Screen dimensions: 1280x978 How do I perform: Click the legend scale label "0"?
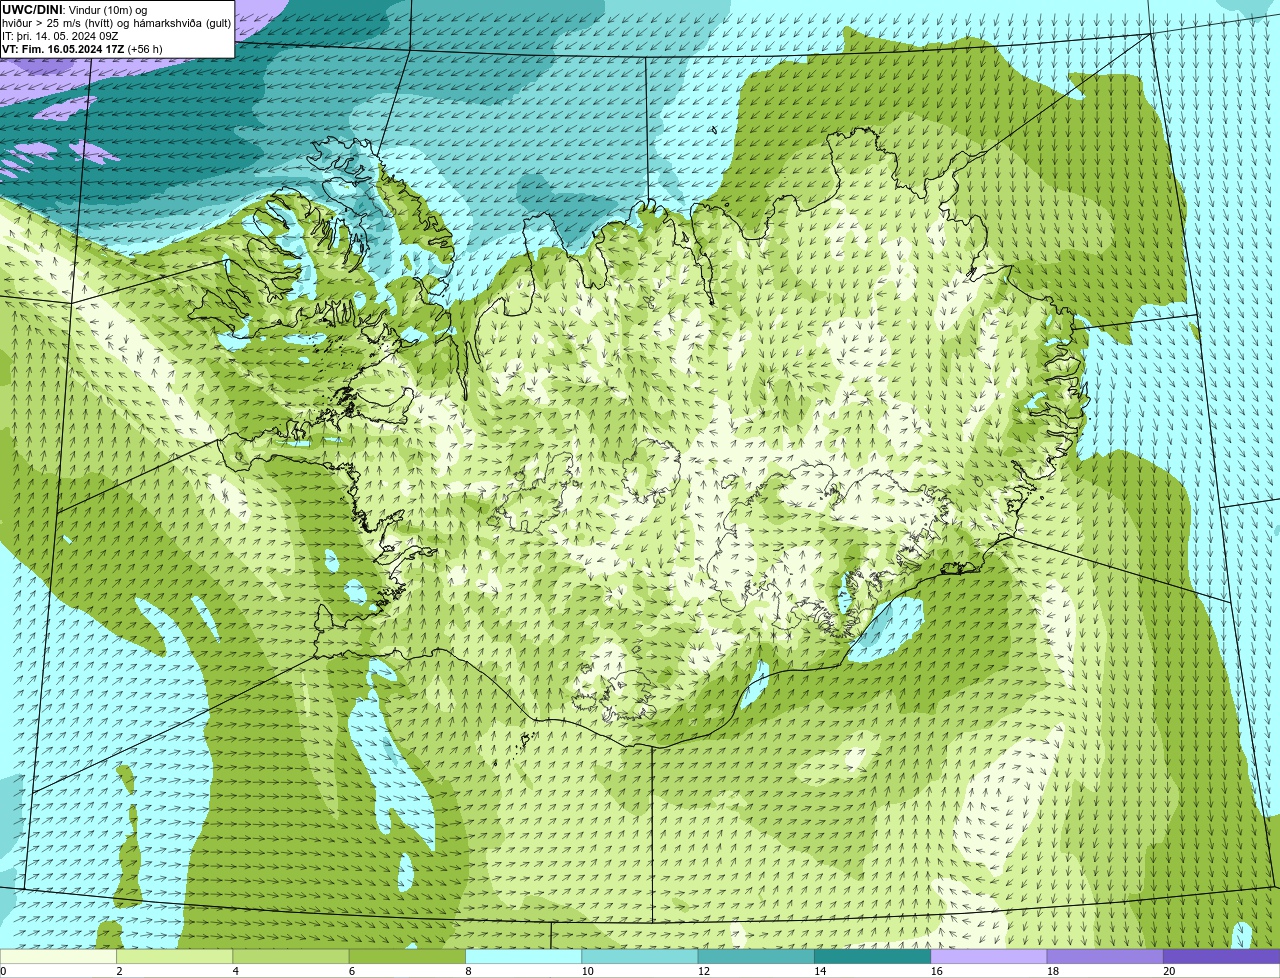3,971
